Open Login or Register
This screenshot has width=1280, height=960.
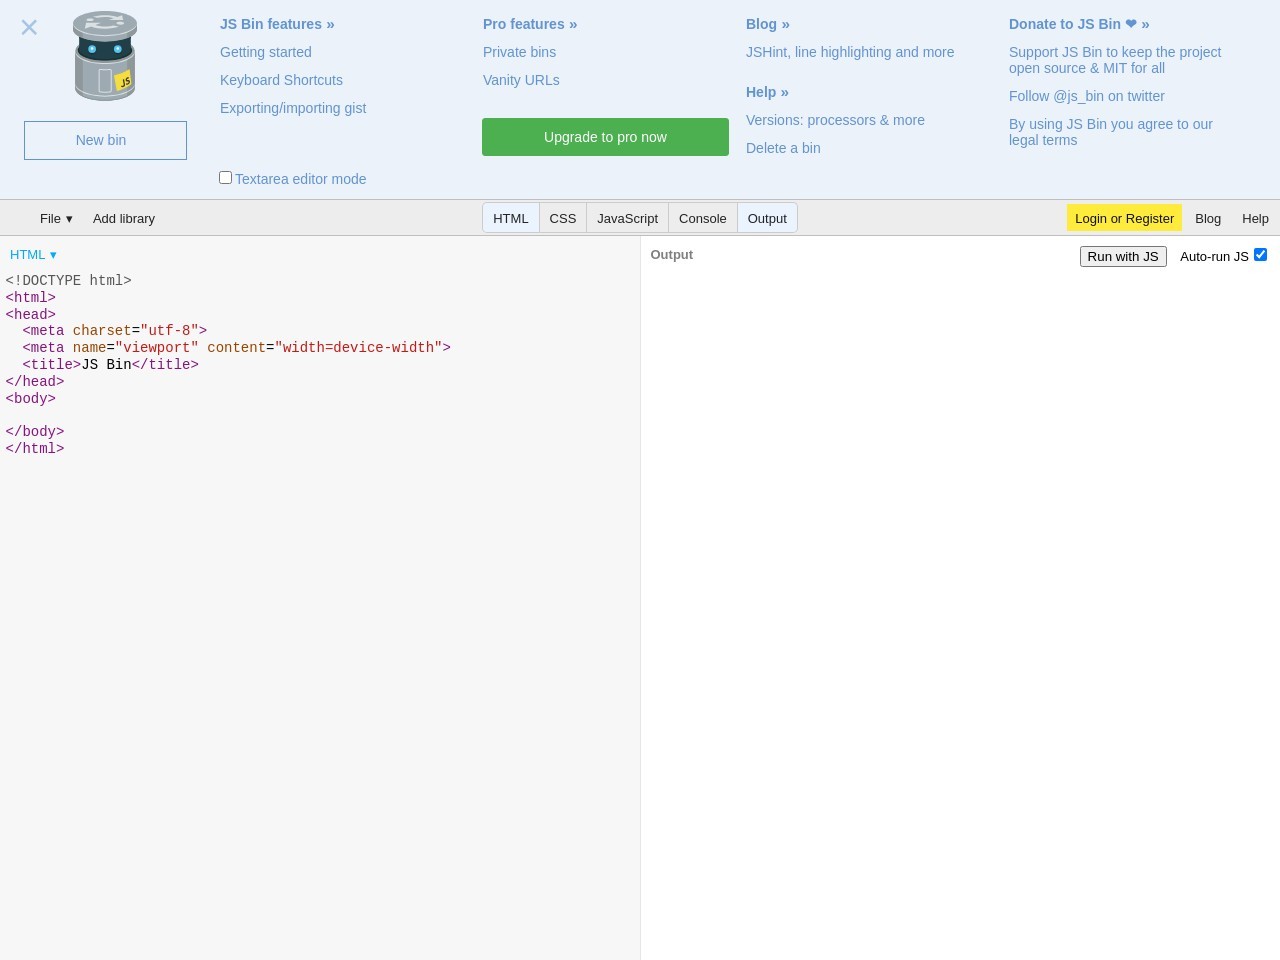pyautogui.click(x=1124, y=218)
